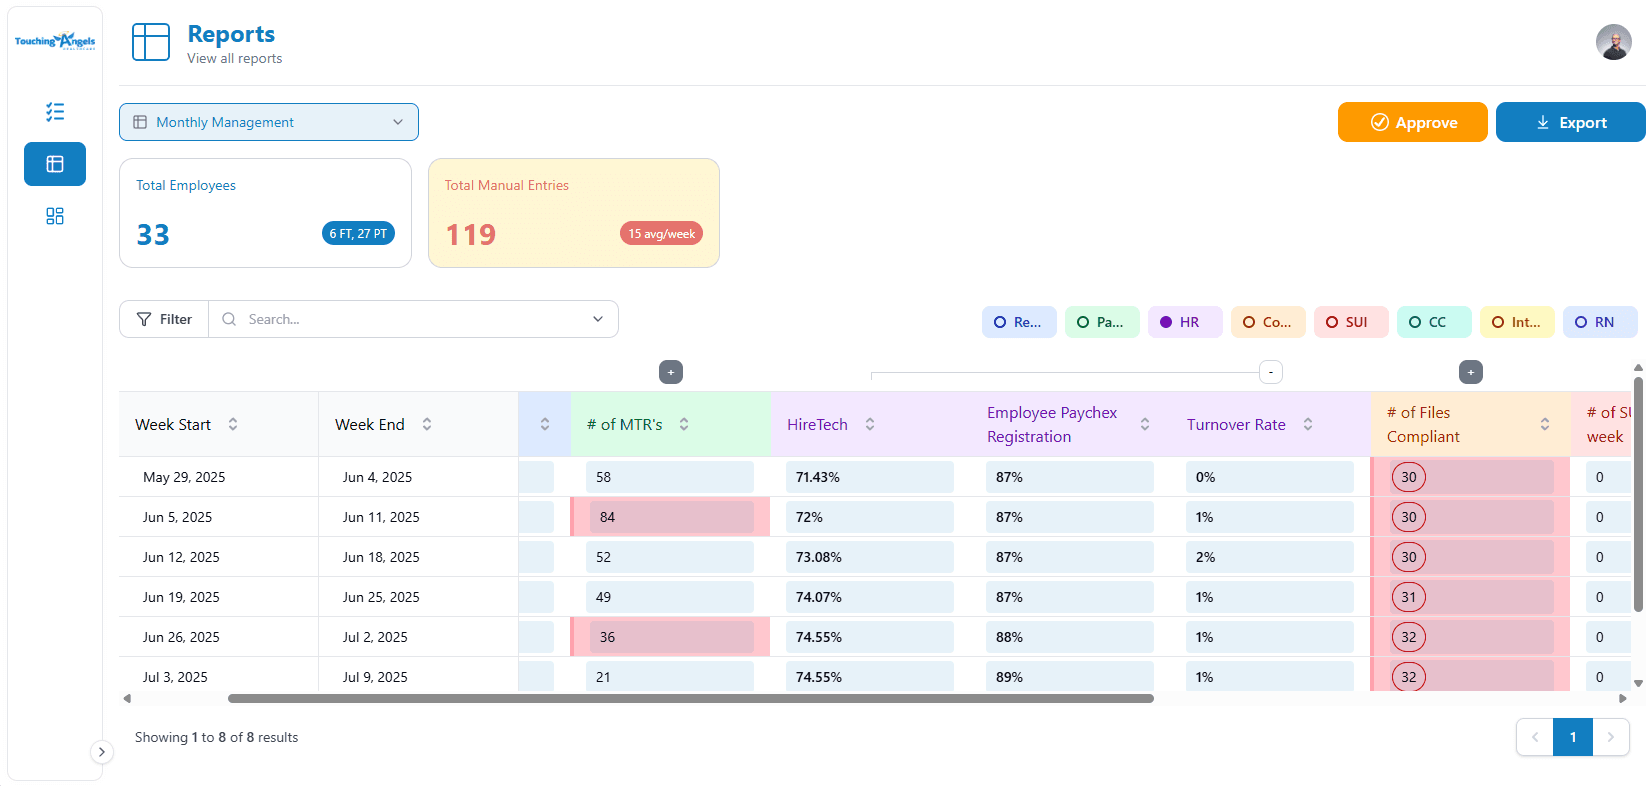Collapse the column group with minus button
The image size is (1652, 786).
tap(1270, 372)
